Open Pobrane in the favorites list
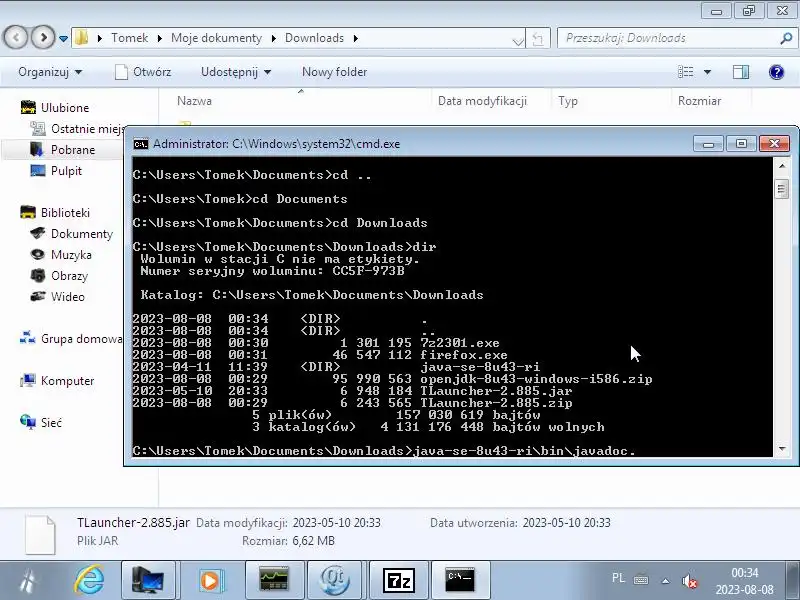This screenshot has height=600, width=800. [63, 149]
